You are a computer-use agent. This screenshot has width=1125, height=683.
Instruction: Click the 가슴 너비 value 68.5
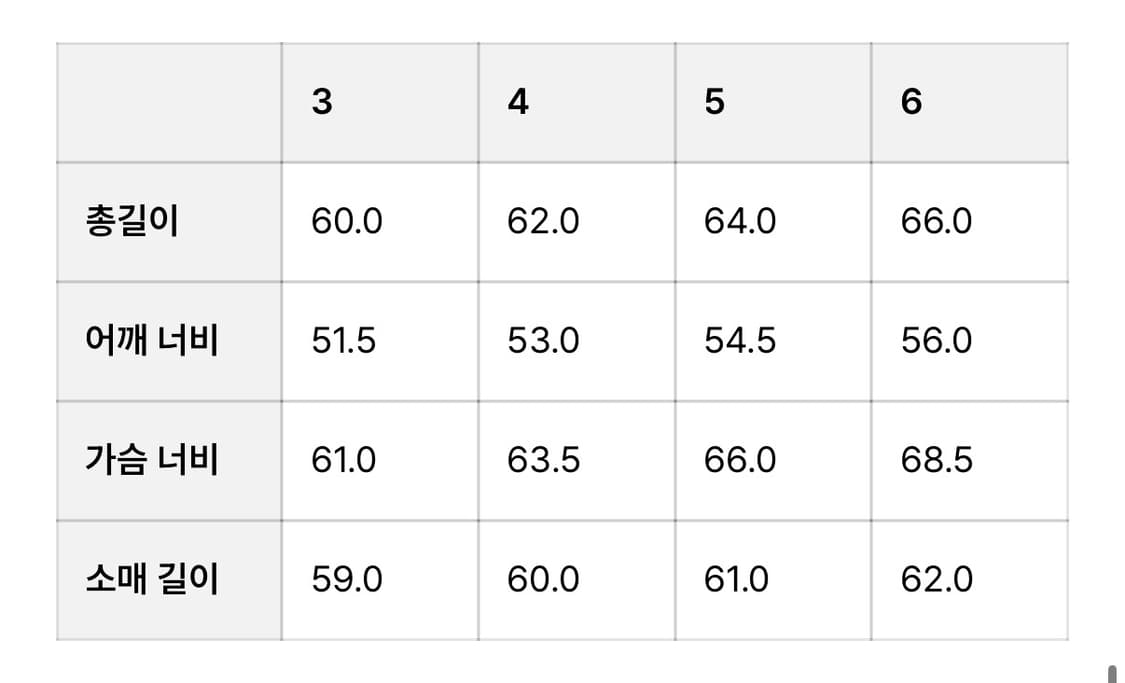tap(936, 460)
